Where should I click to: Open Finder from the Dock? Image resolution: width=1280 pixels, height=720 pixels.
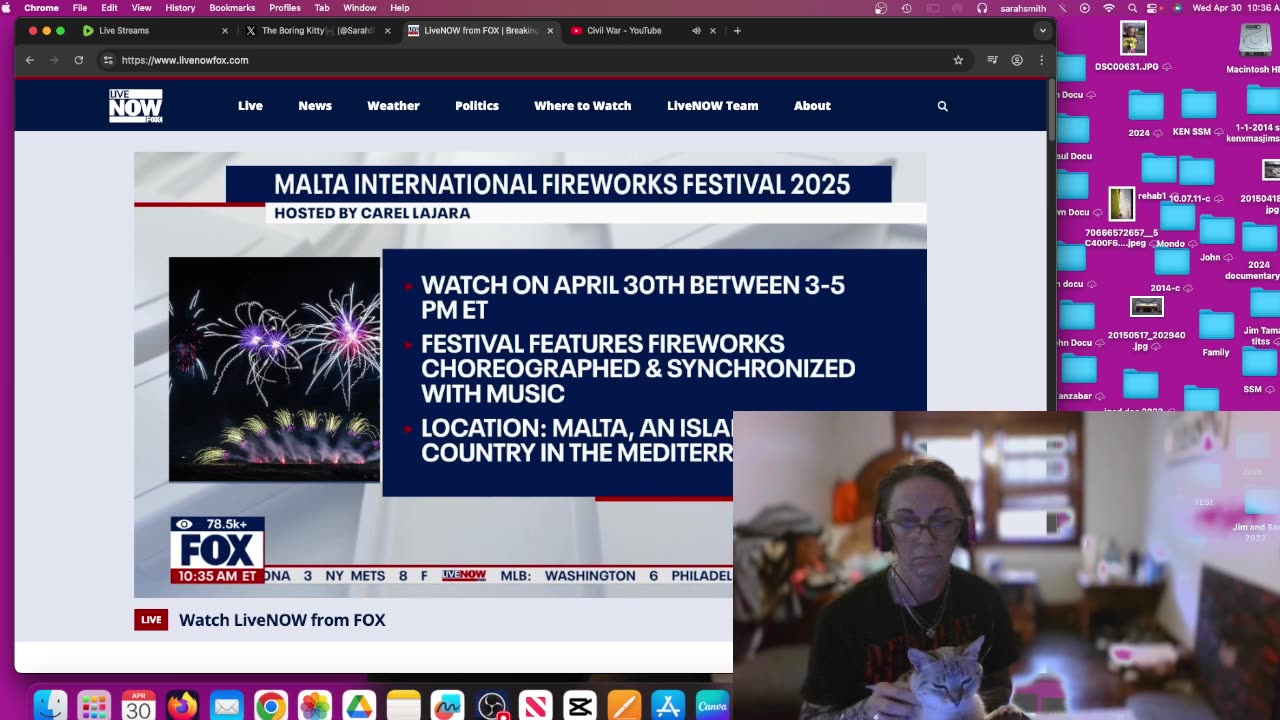pyautogui.click(x=50, y=706)
